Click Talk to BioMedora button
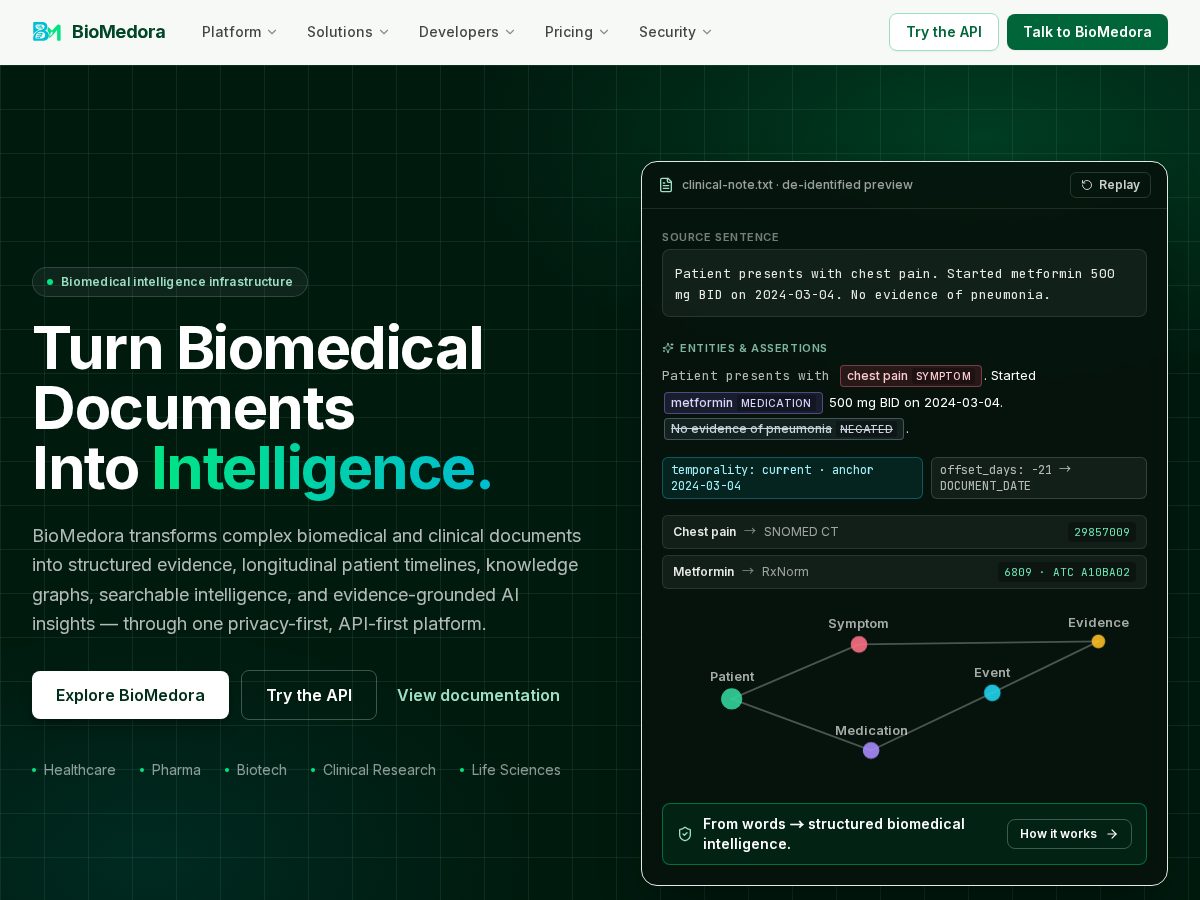 tap(1087, 32)
